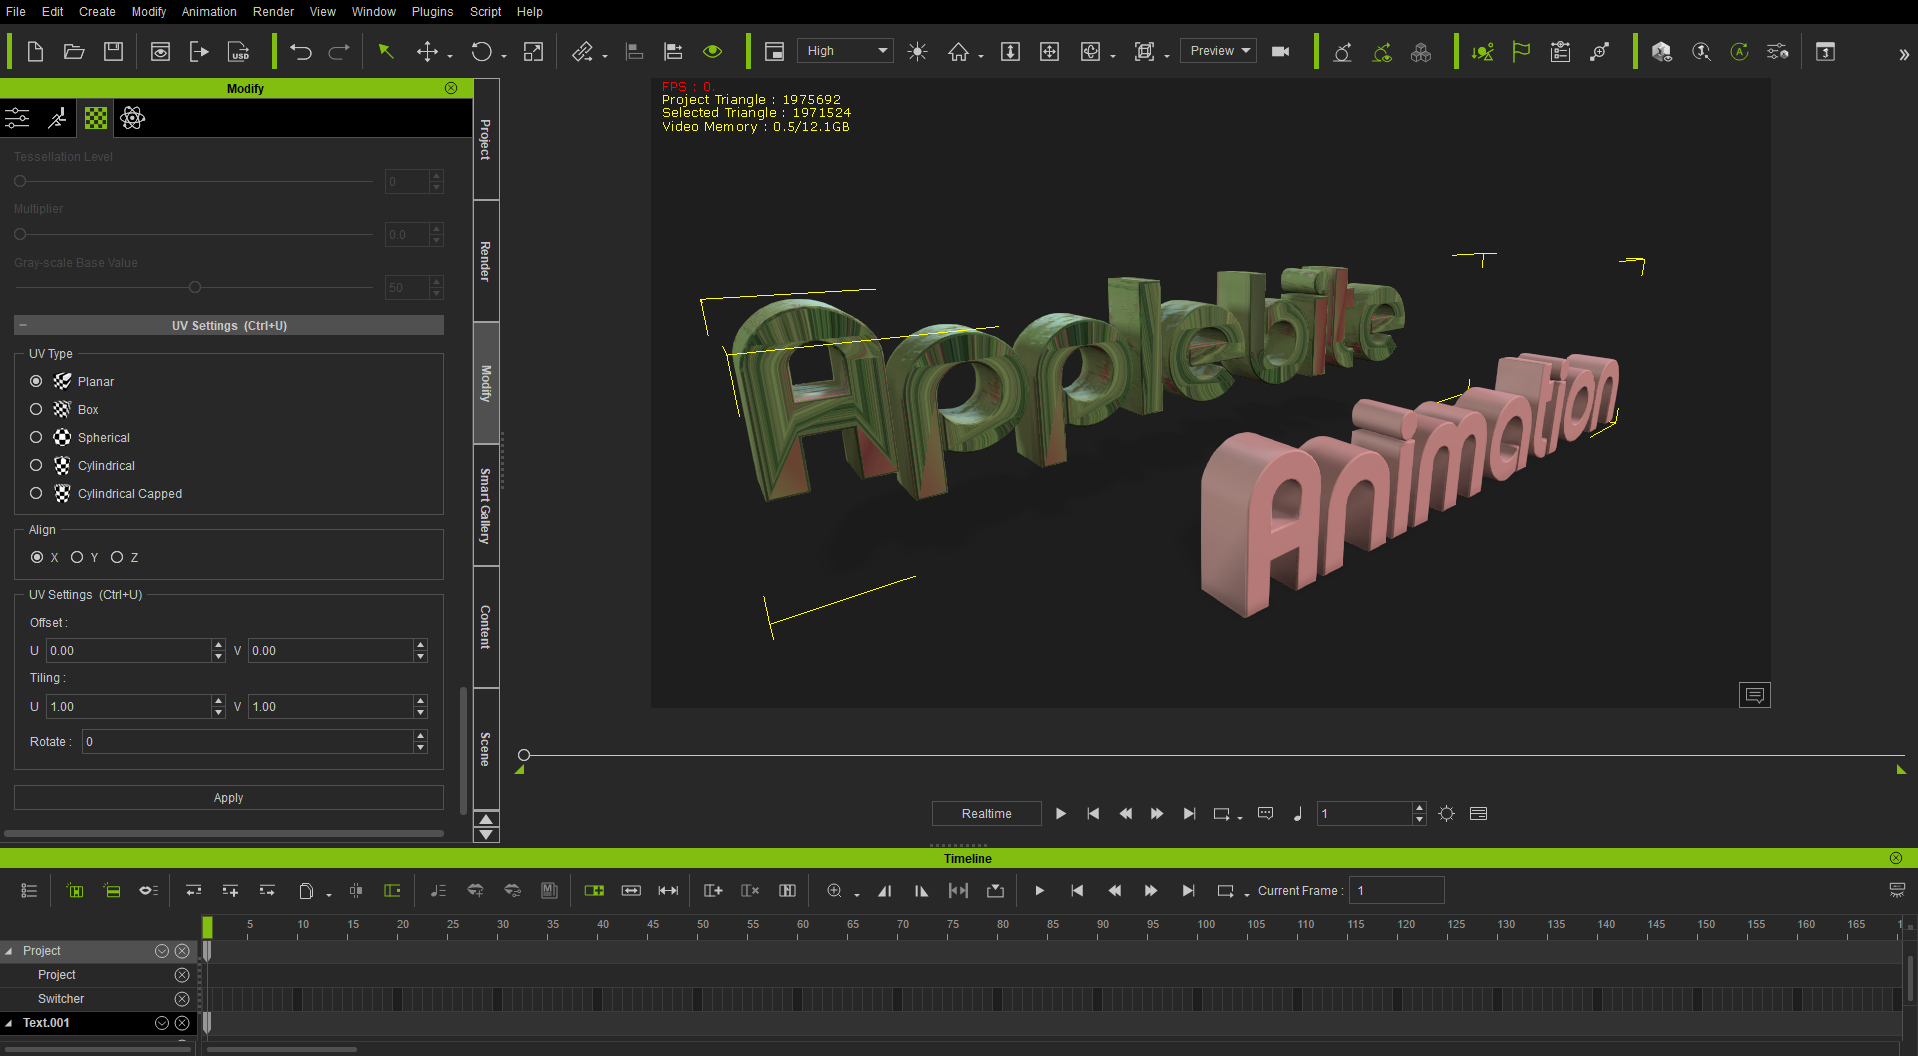Select the Box UV type

[x=36, y=409]
